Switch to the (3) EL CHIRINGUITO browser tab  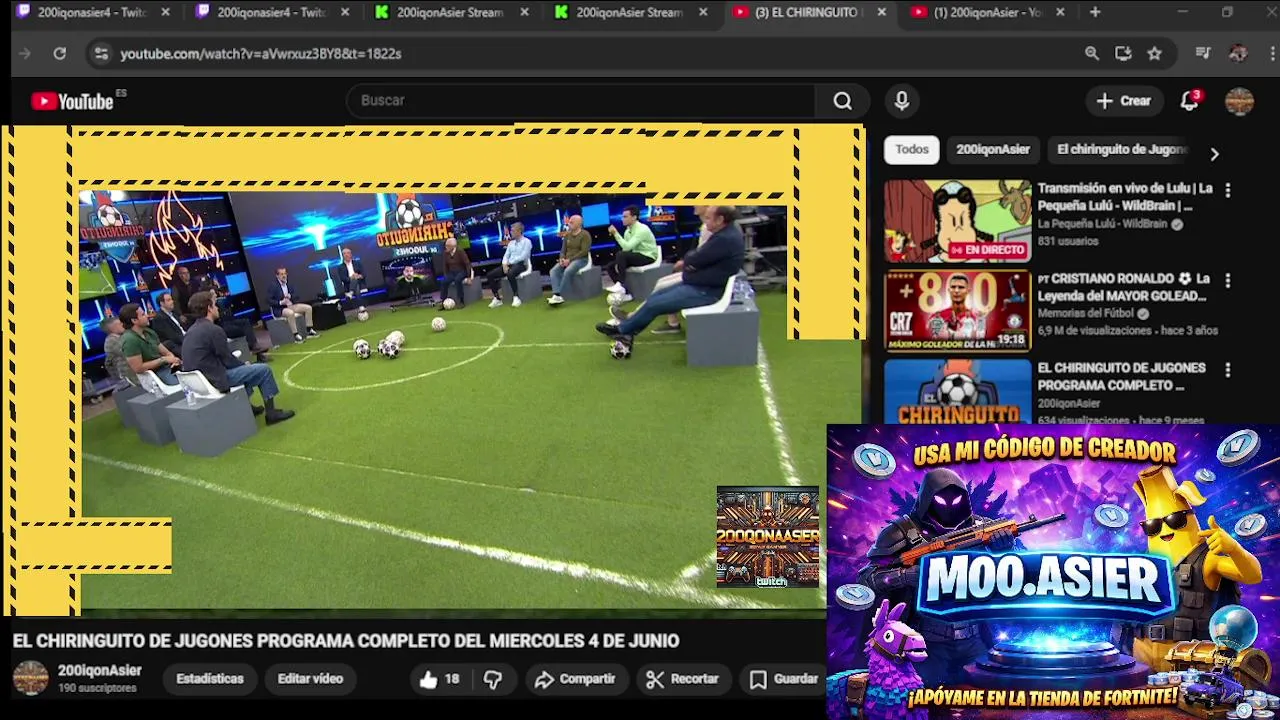808,12
